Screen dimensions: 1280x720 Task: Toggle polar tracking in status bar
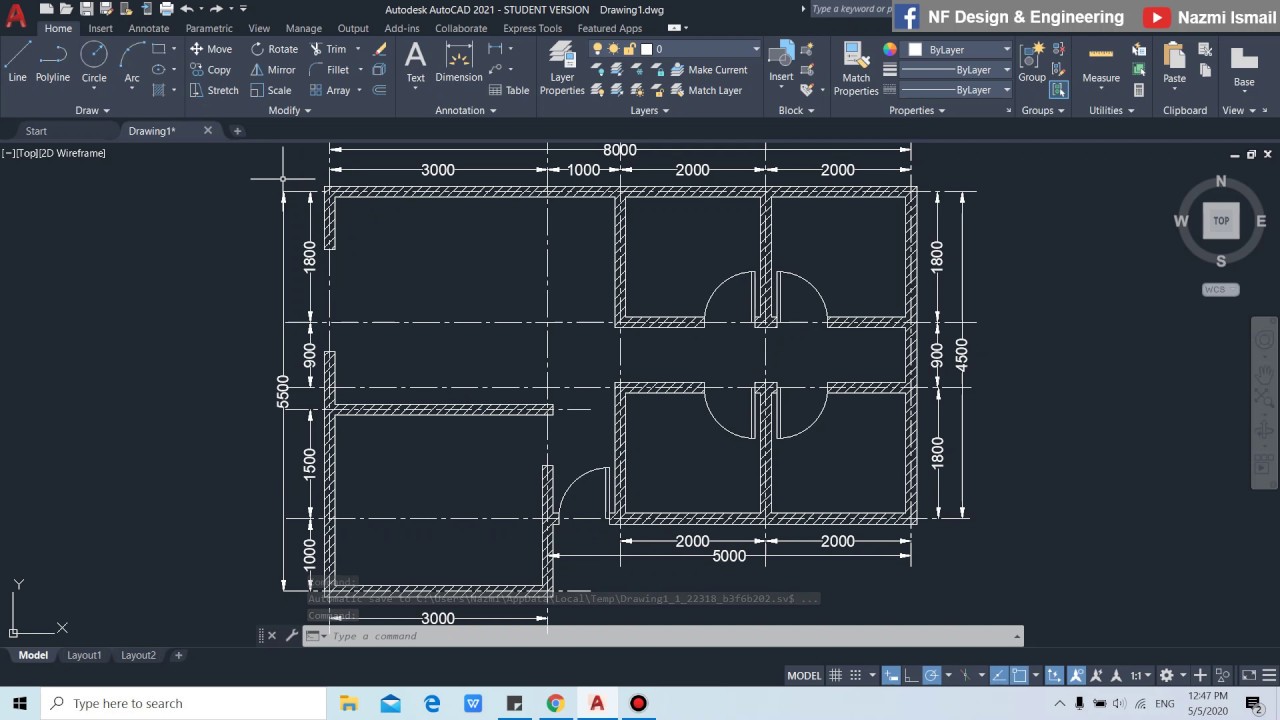click(931, 675)
